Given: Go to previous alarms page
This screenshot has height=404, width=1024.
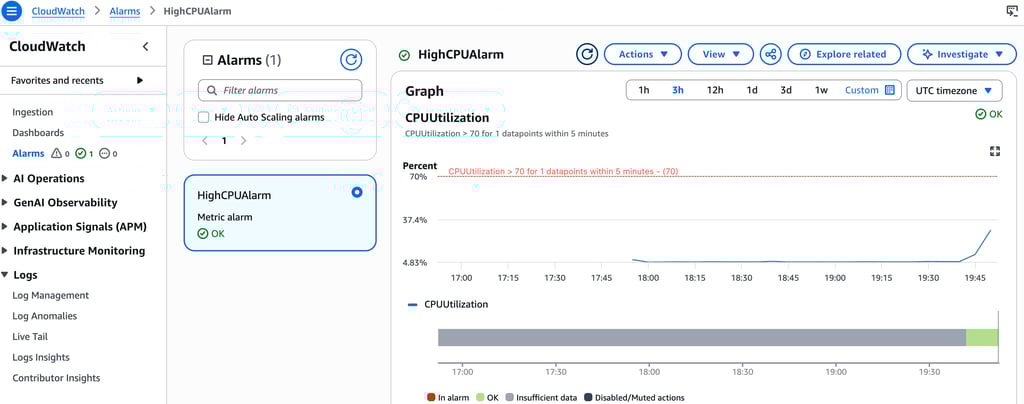Looking at the screenshot, I should [x=205, y=140].
